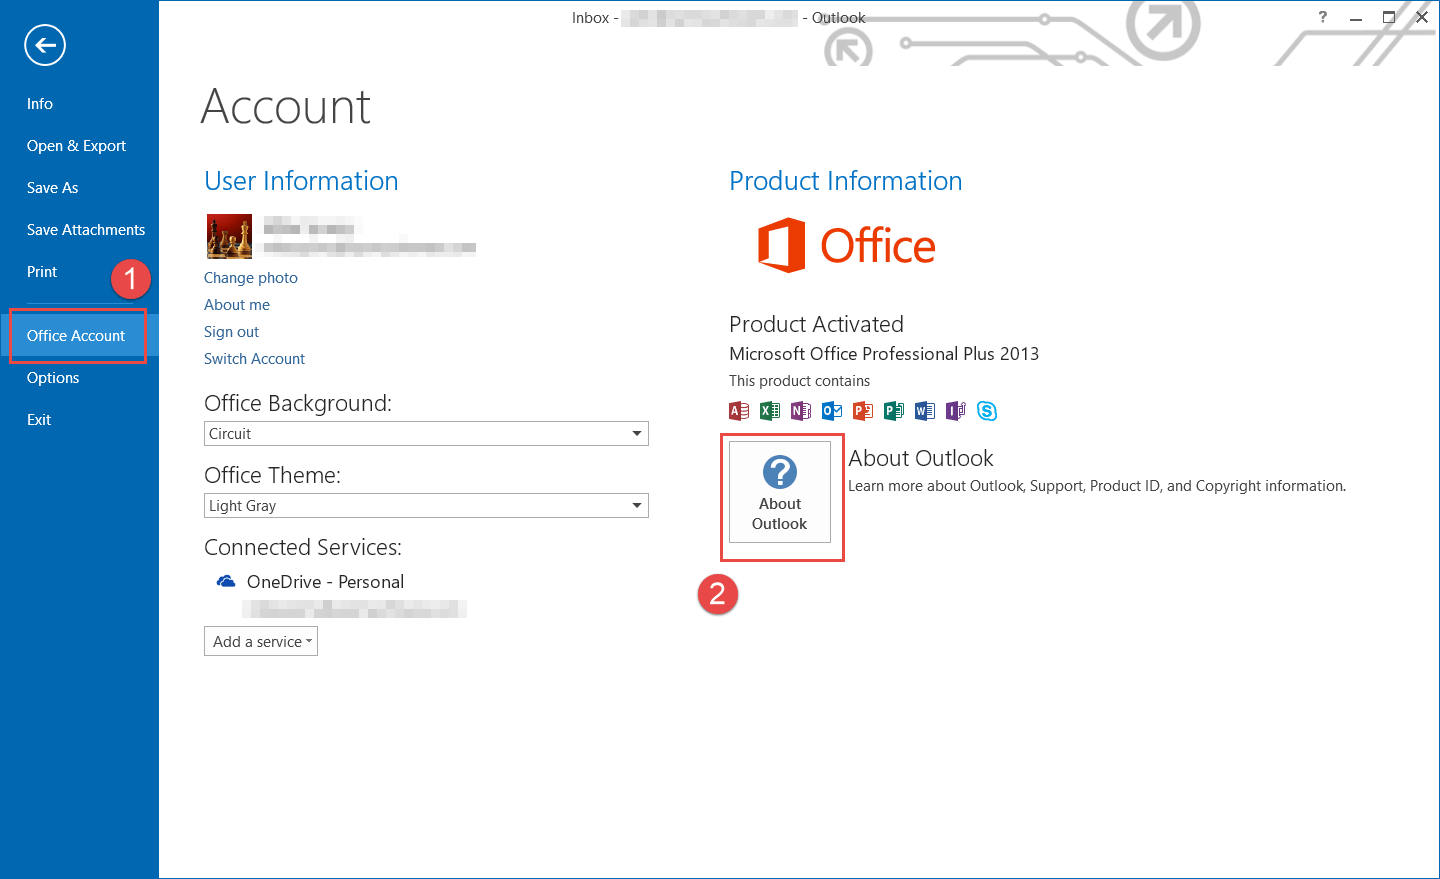Image resolution: width=1440 pixels, height=879 pixels.
Task: Click the InfoPath icon in product list
Action: [956, 411]
